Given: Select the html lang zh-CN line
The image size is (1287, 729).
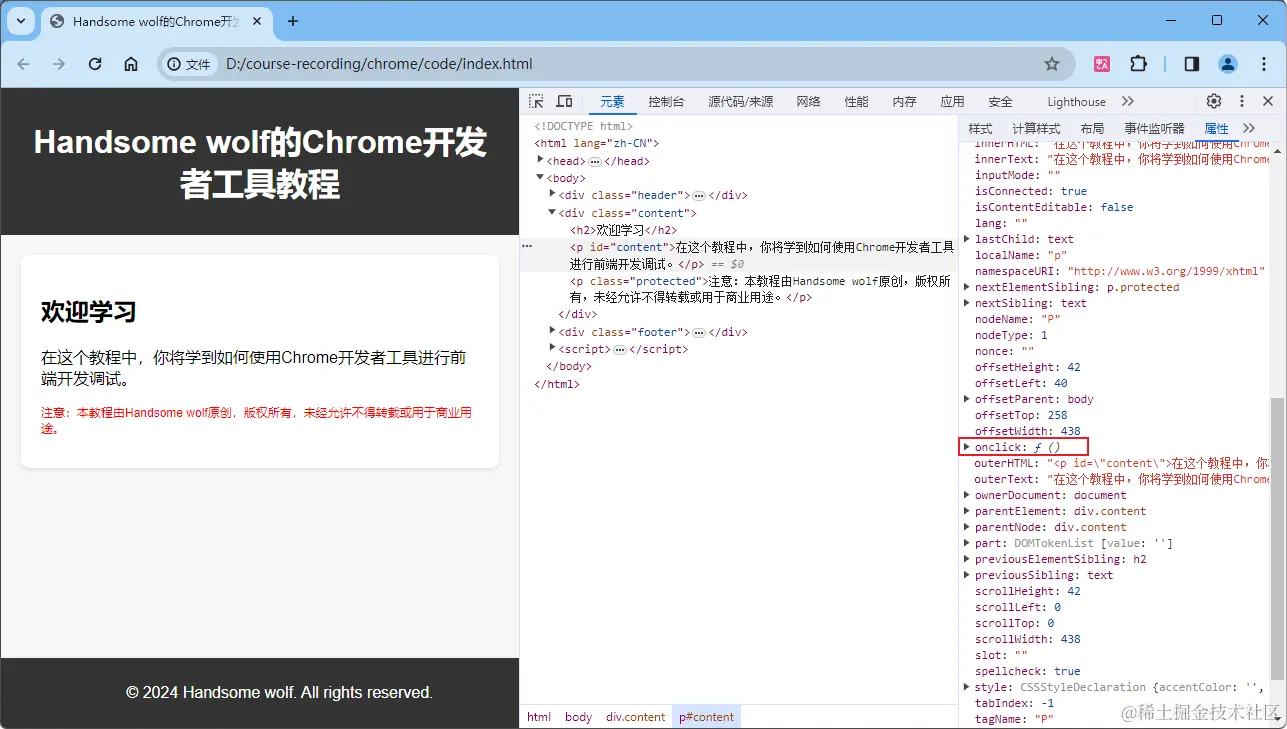Looking at the screenshot, I should click(x=596, y=143).
